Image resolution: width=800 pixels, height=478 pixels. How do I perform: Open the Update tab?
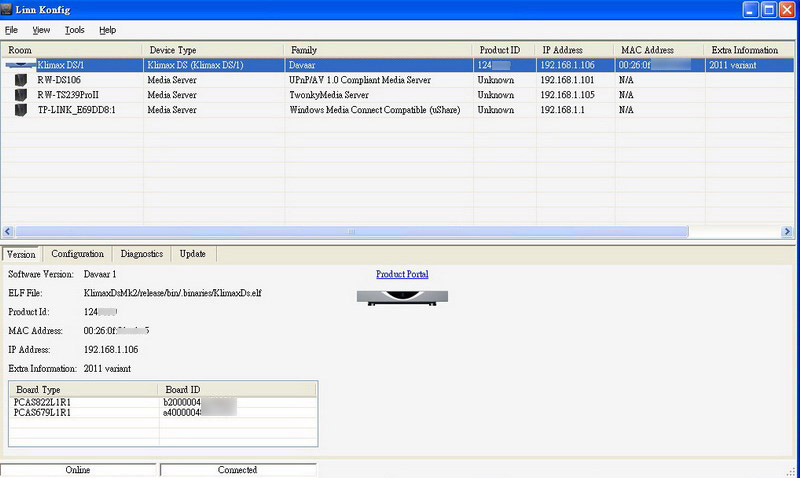193,254
